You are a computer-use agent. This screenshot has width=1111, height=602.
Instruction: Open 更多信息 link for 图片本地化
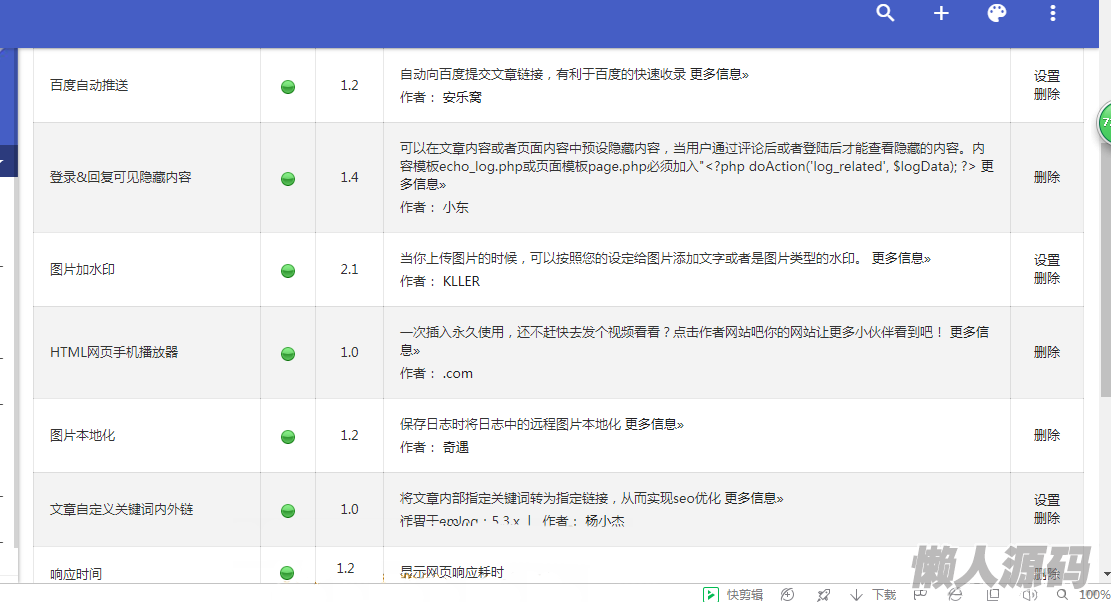point(654,424)
